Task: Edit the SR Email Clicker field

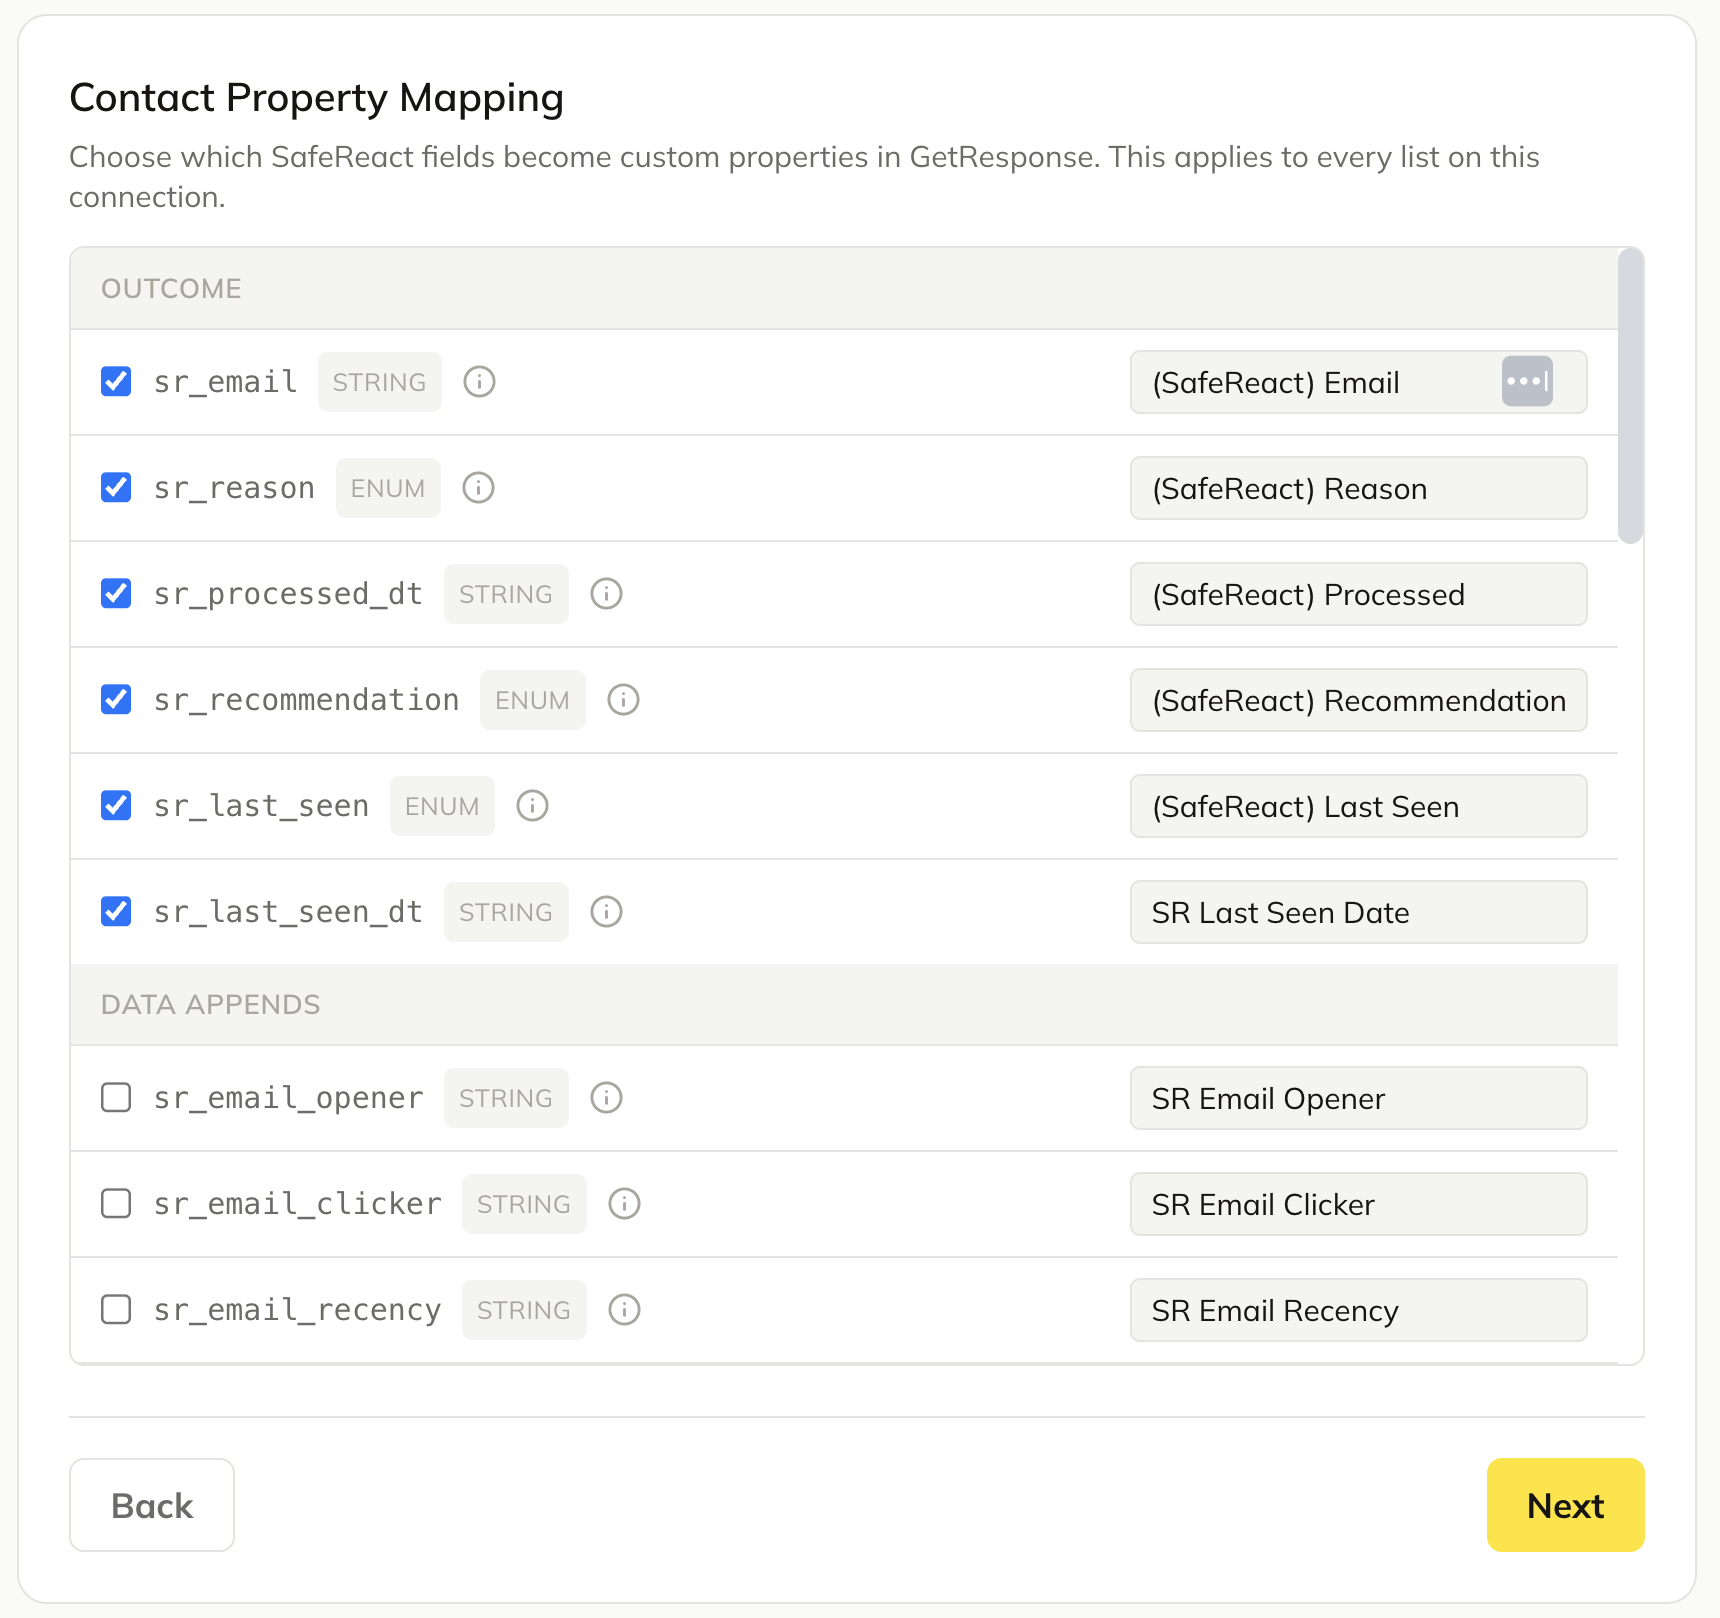Action: click(x=1358, y=1204)
